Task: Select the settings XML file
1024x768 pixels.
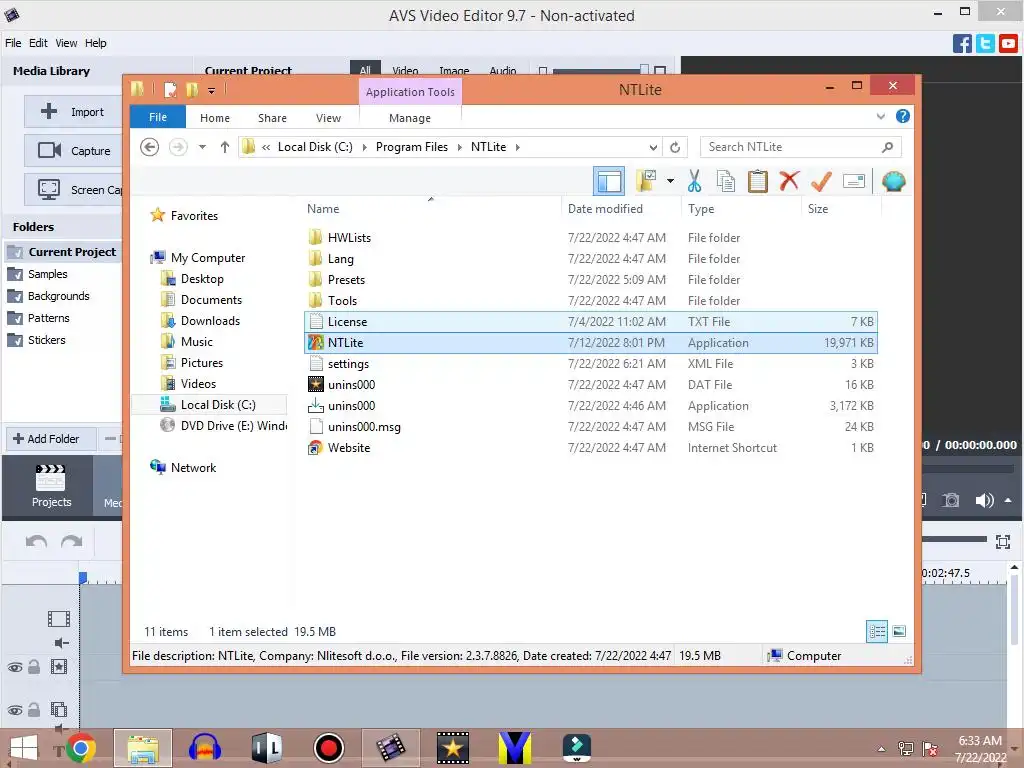Action: point(590,364)
